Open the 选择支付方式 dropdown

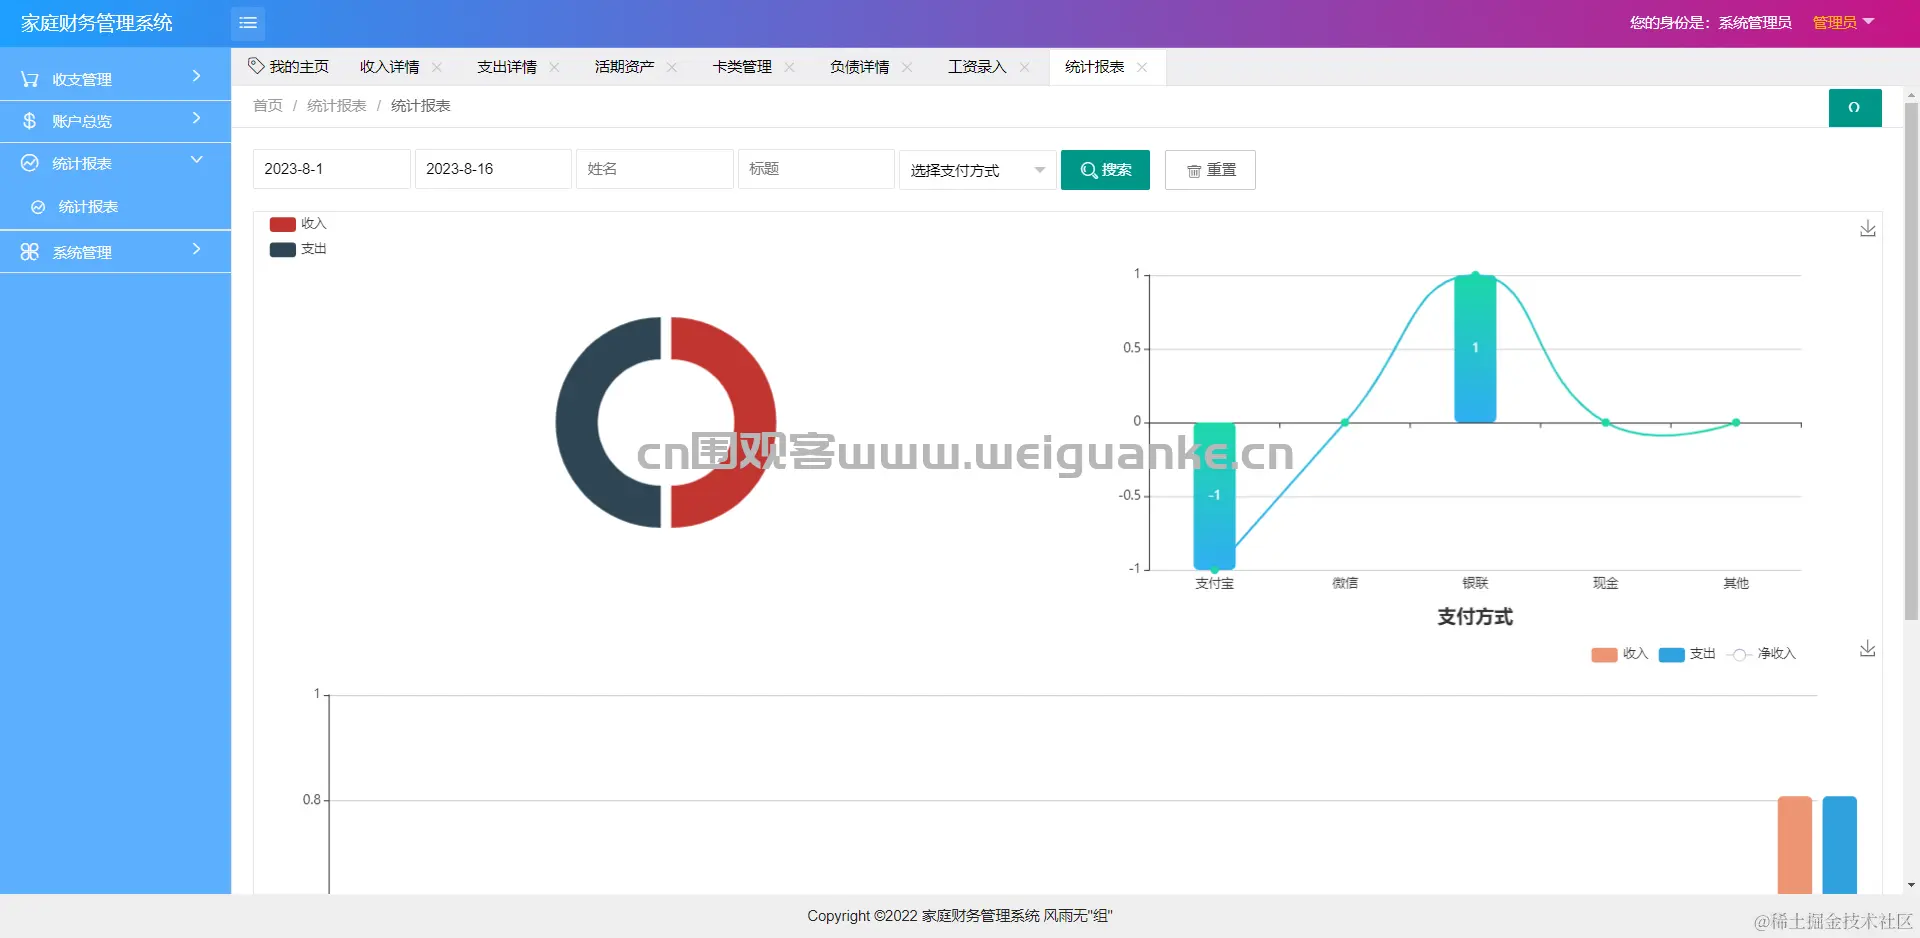pos(977,170)
